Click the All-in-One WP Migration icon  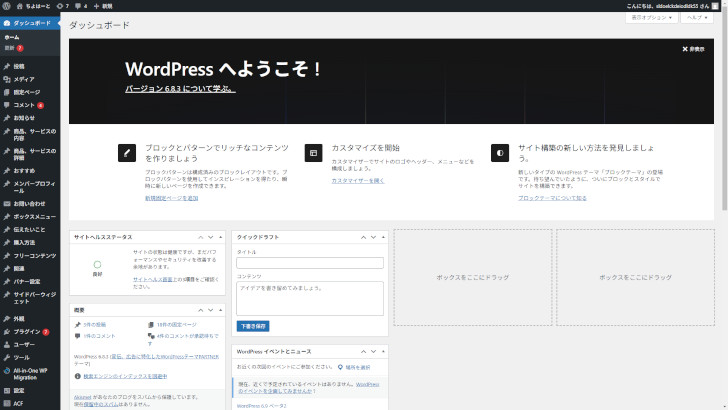[x=6, y=371]
